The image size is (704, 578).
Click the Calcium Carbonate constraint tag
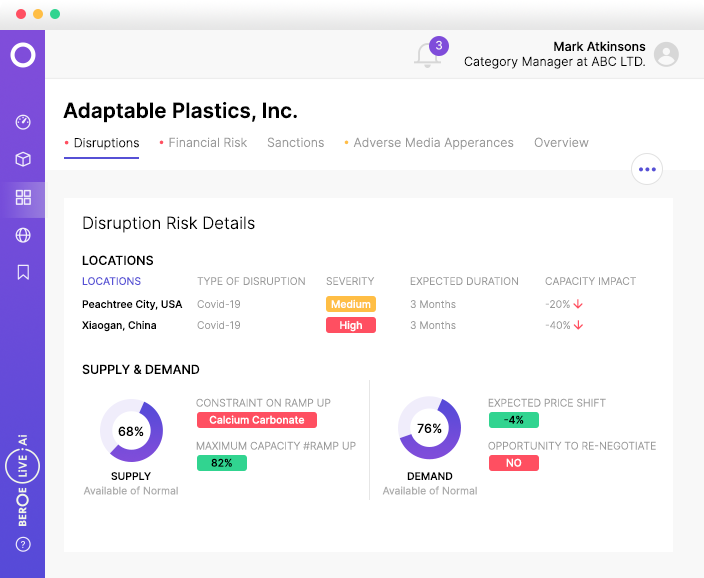click(x=256, y=420)
